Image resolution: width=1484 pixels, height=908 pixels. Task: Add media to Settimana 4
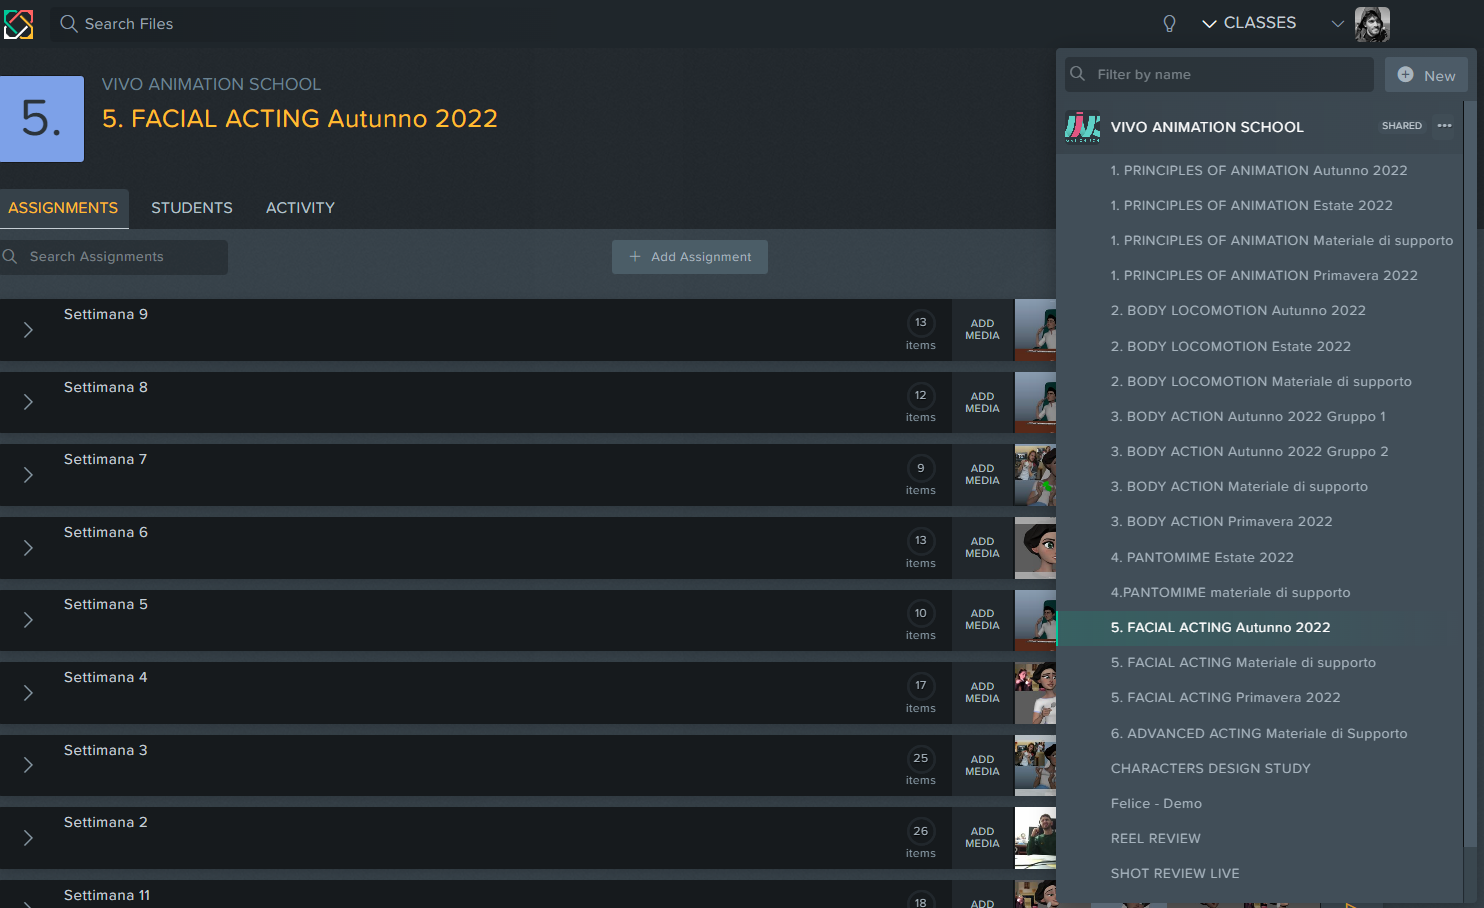pos(982,693)
